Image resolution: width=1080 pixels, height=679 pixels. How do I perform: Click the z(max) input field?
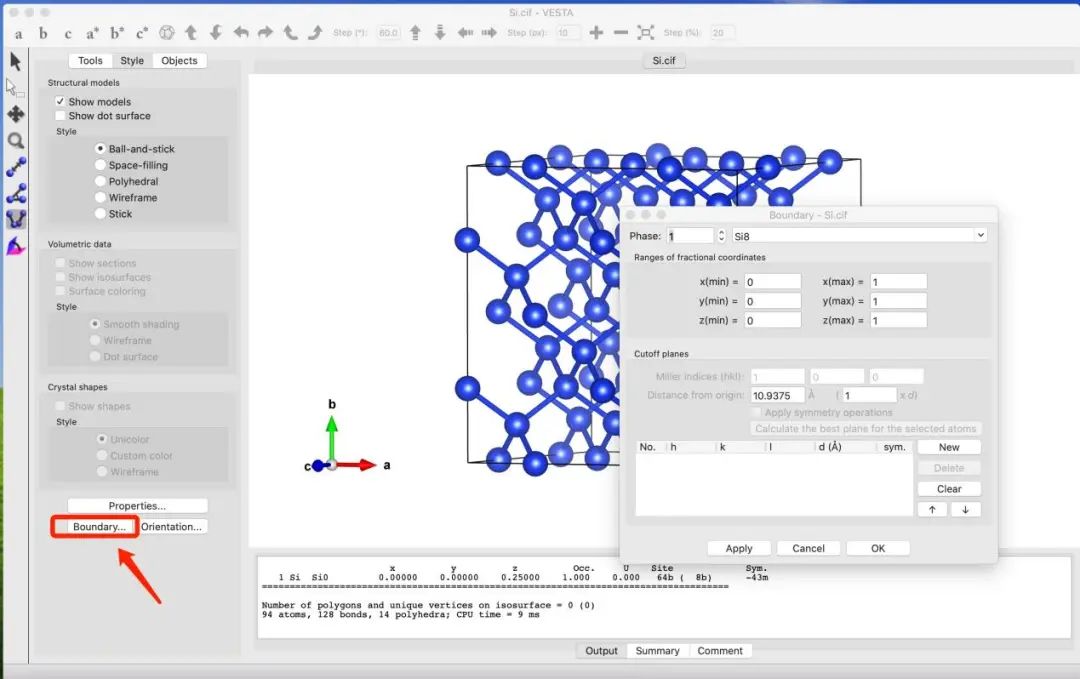point(898,320)
